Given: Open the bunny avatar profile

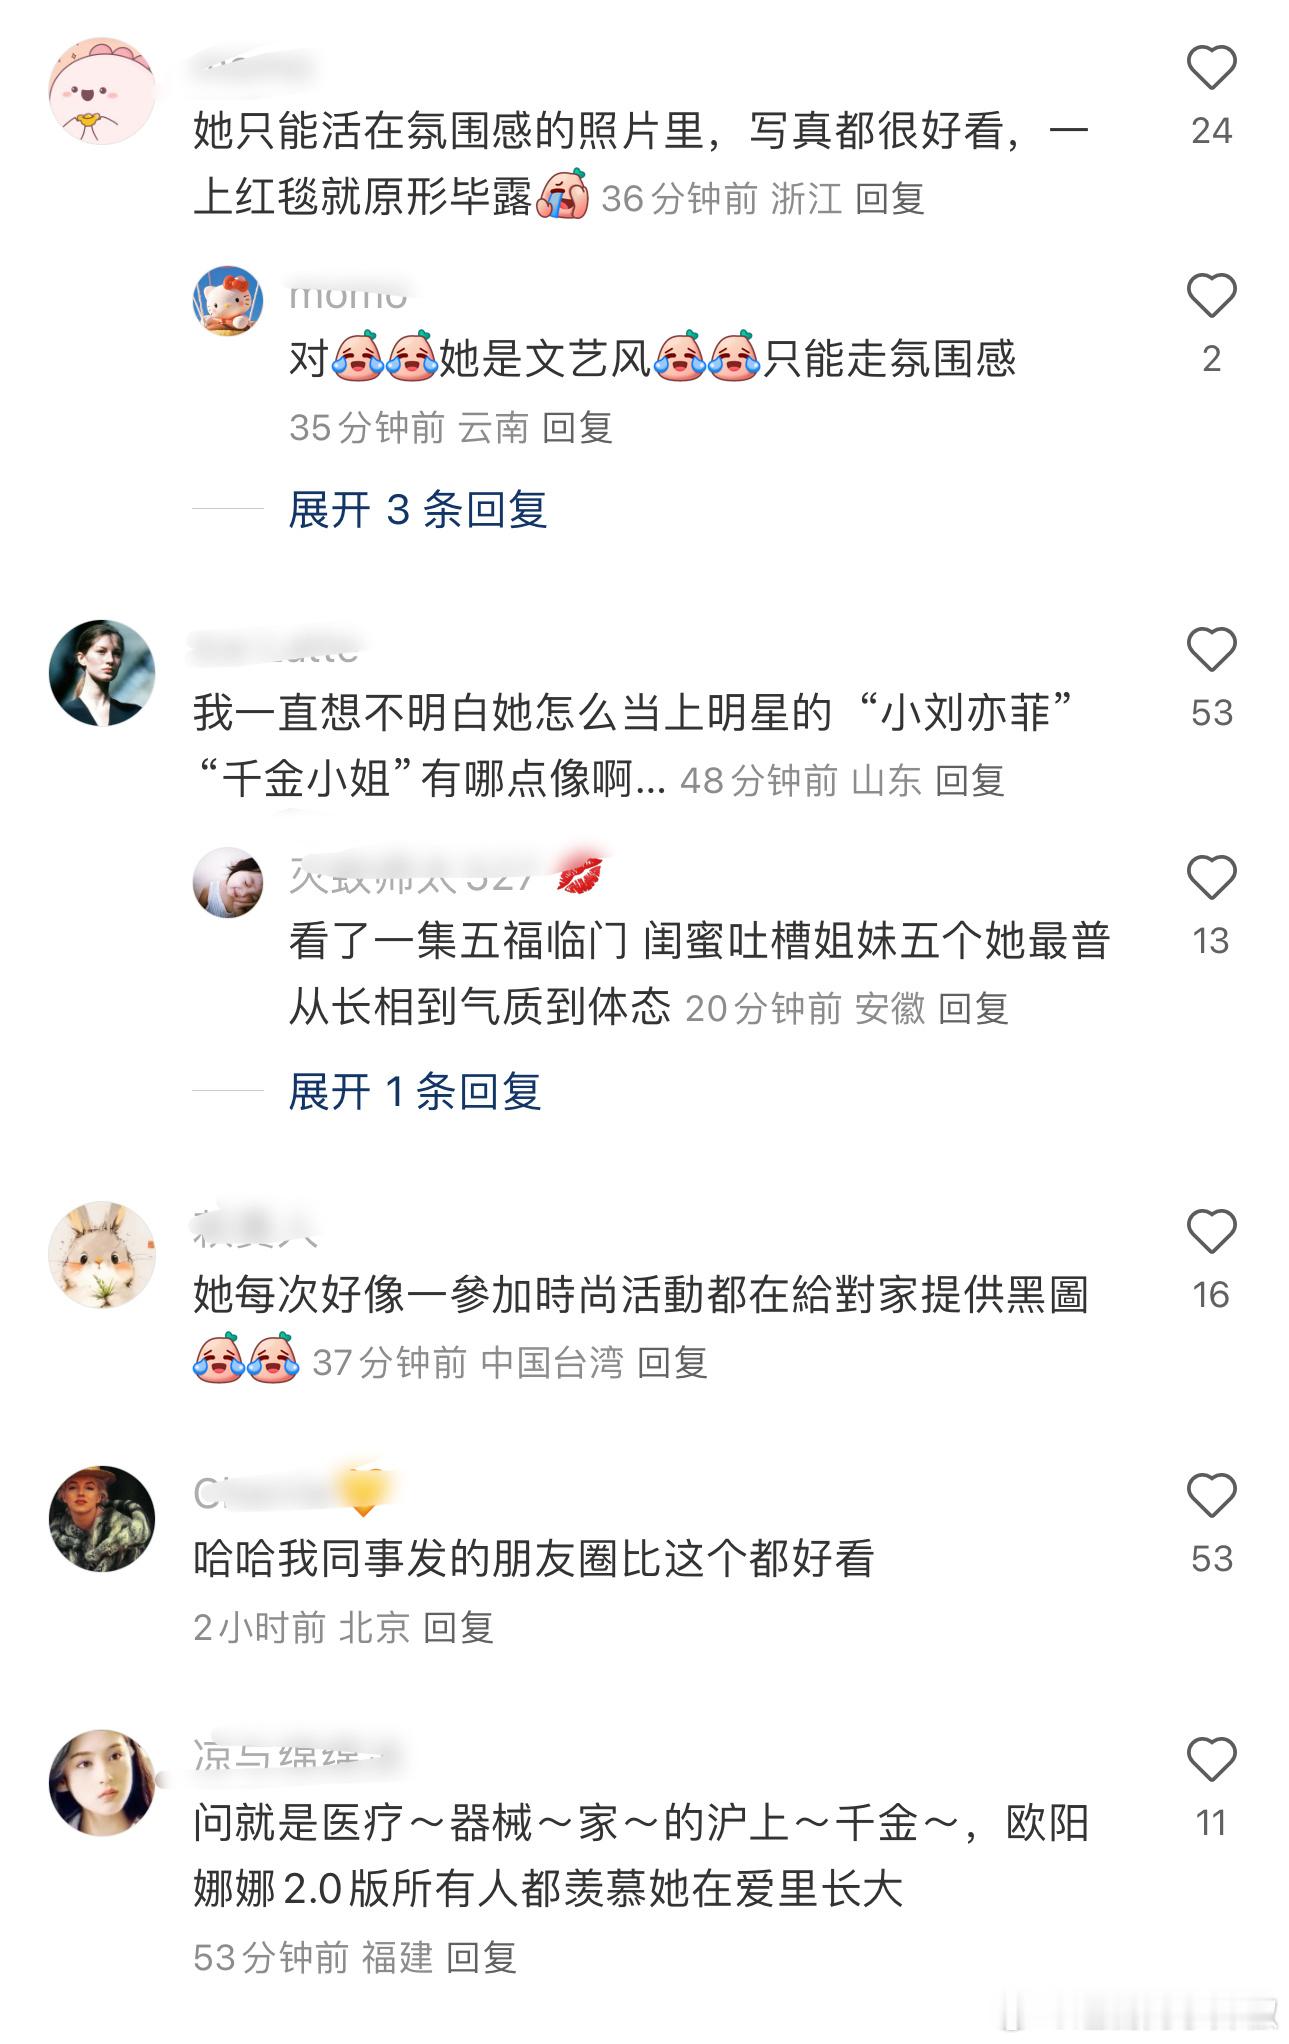Looking at the screenshot, I should coord(102,1254).
